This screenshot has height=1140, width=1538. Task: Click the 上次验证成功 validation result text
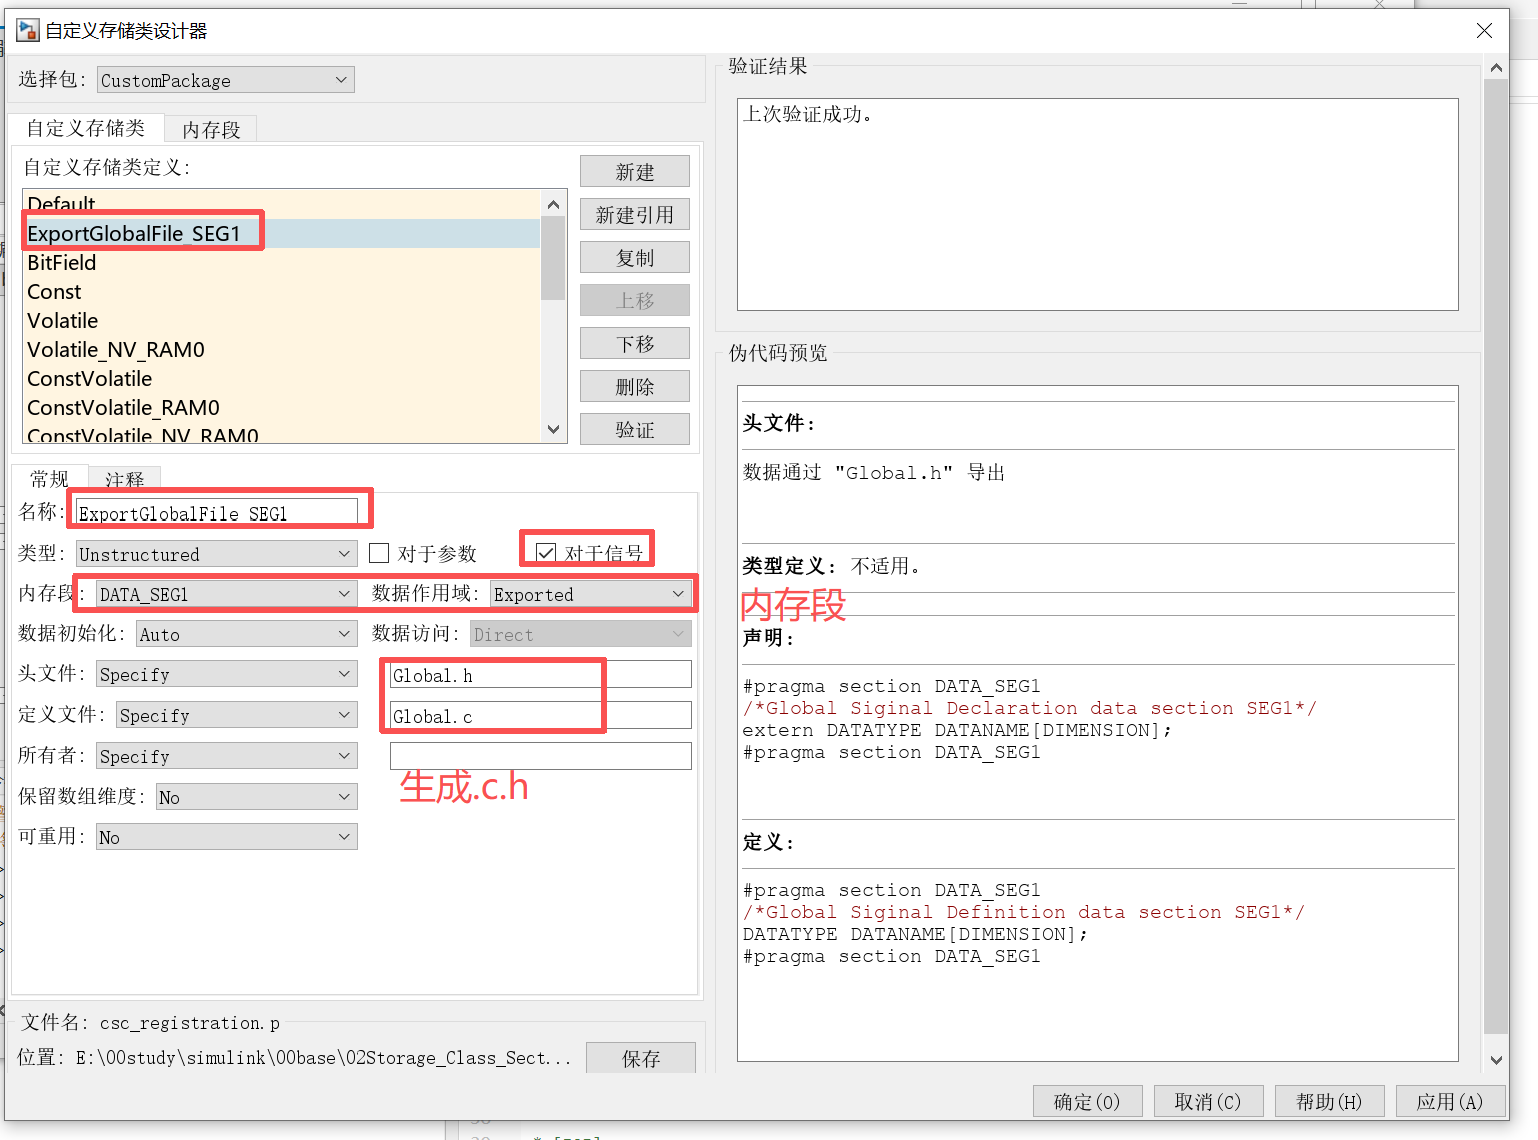pos(808,114)
